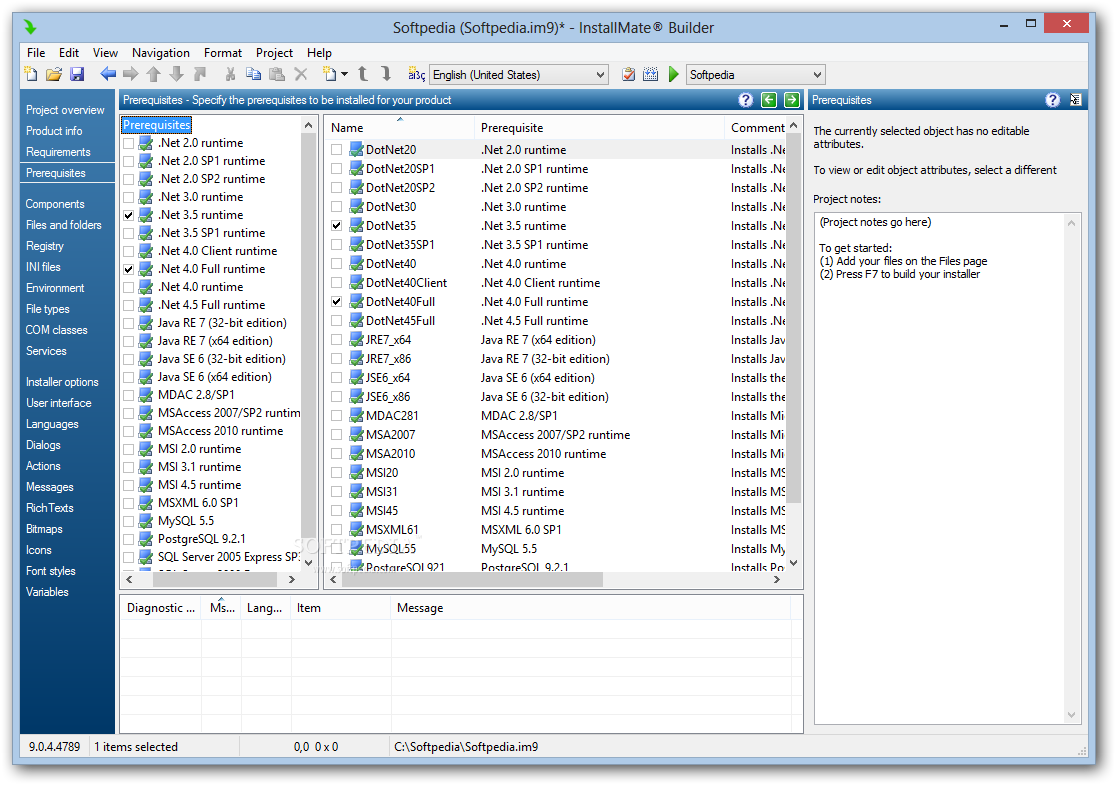Sort list by Prerequisite column header
Viewport: 1116px width, 785px height.
[x=599, y=128]
